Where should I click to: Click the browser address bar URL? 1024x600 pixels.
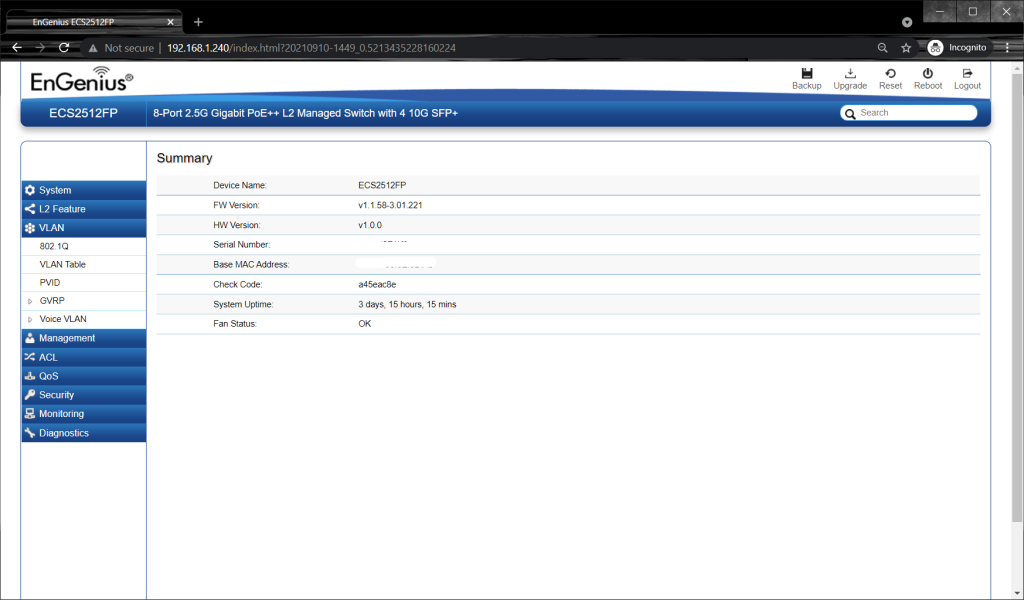(312, 48)
